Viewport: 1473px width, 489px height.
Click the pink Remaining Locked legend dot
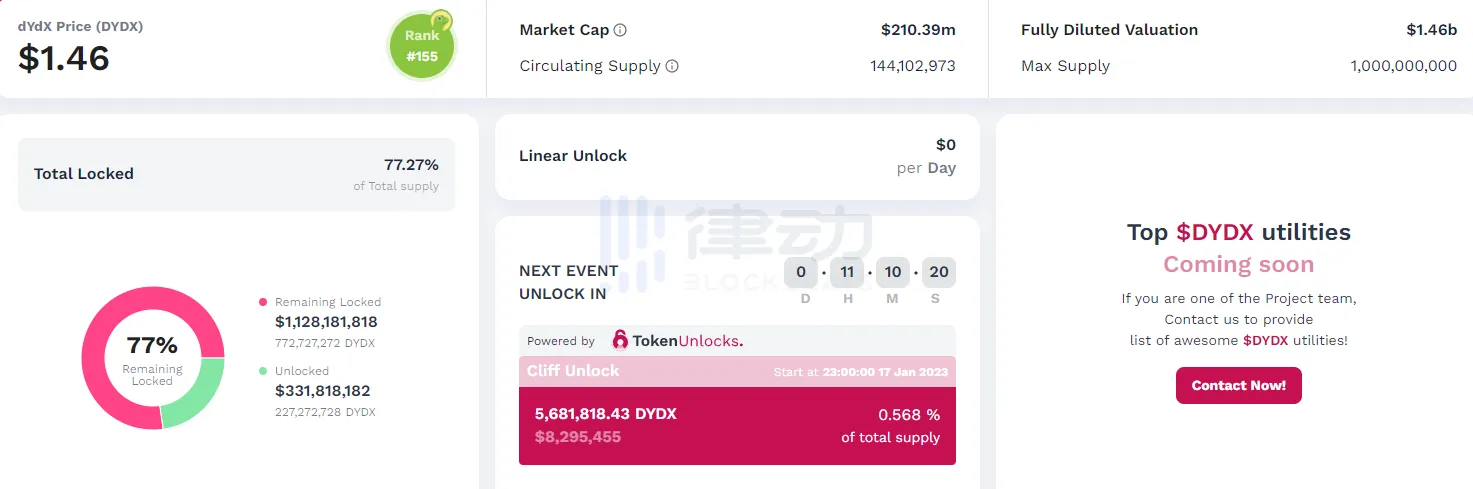(x=263, y=302)
